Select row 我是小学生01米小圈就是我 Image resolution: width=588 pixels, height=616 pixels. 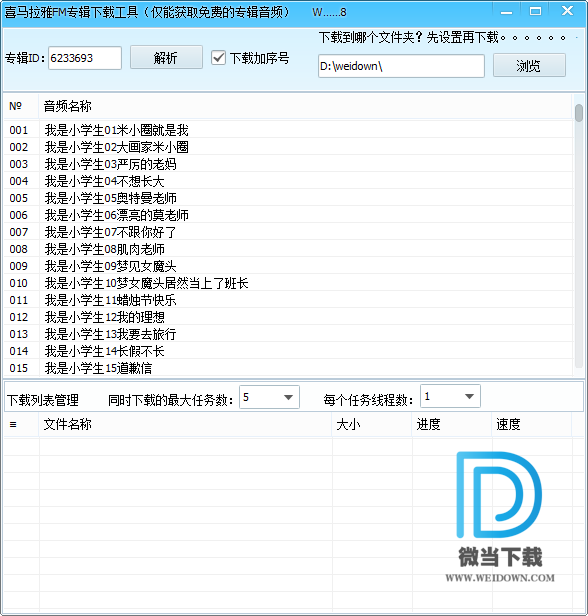[x=288, y=130]
